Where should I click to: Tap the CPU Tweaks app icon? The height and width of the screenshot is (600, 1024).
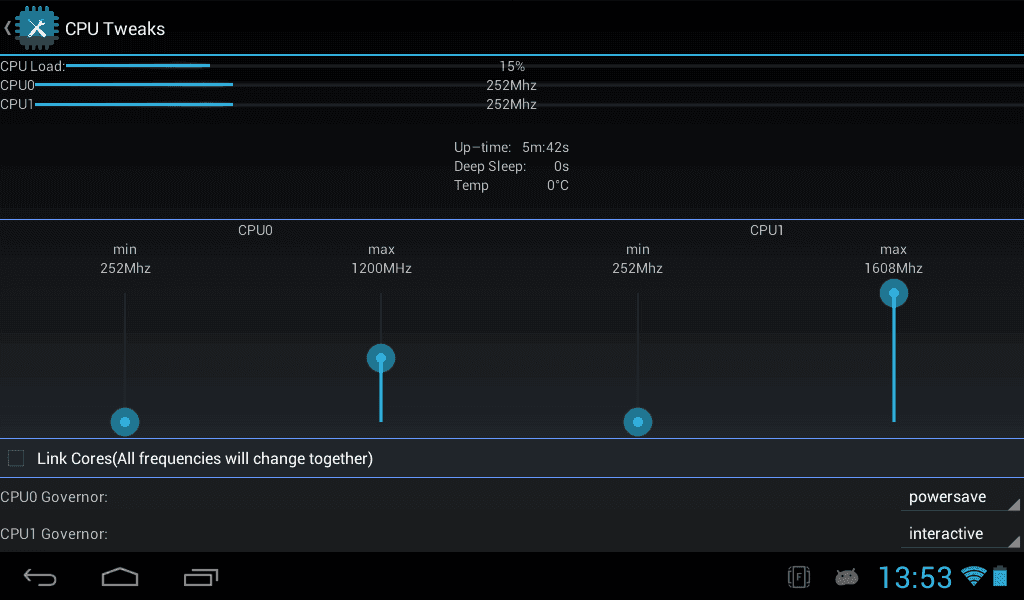pyautogui.click(x=37, y=28)
